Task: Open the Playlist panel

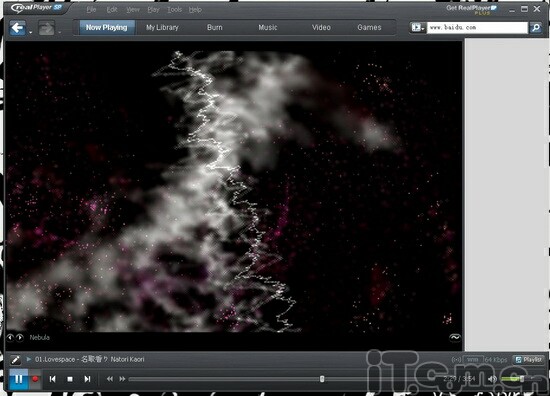Action: [x=529, y=360]
